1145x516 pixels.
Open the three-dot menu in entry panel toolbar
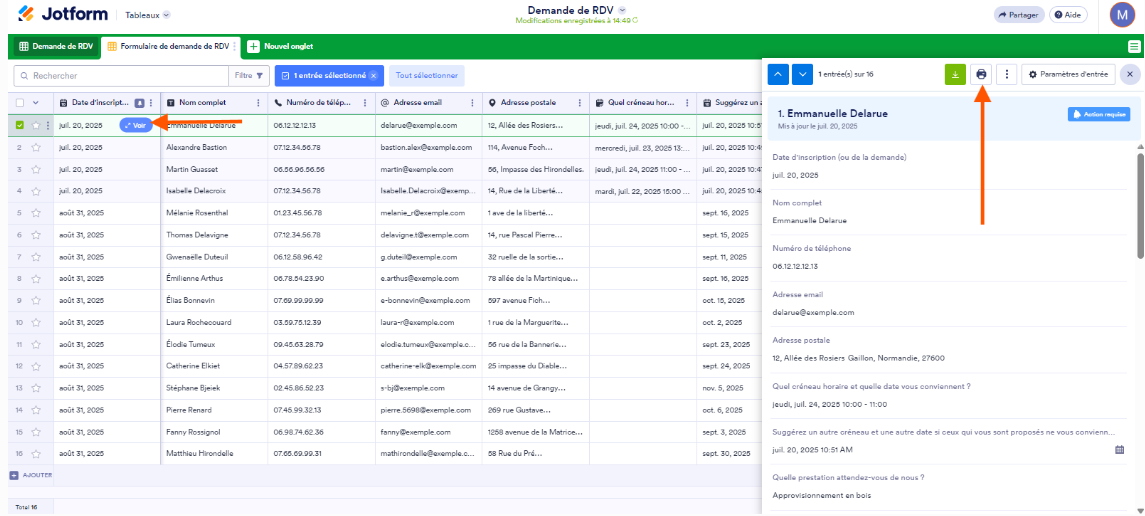(x=1007, y=74)
